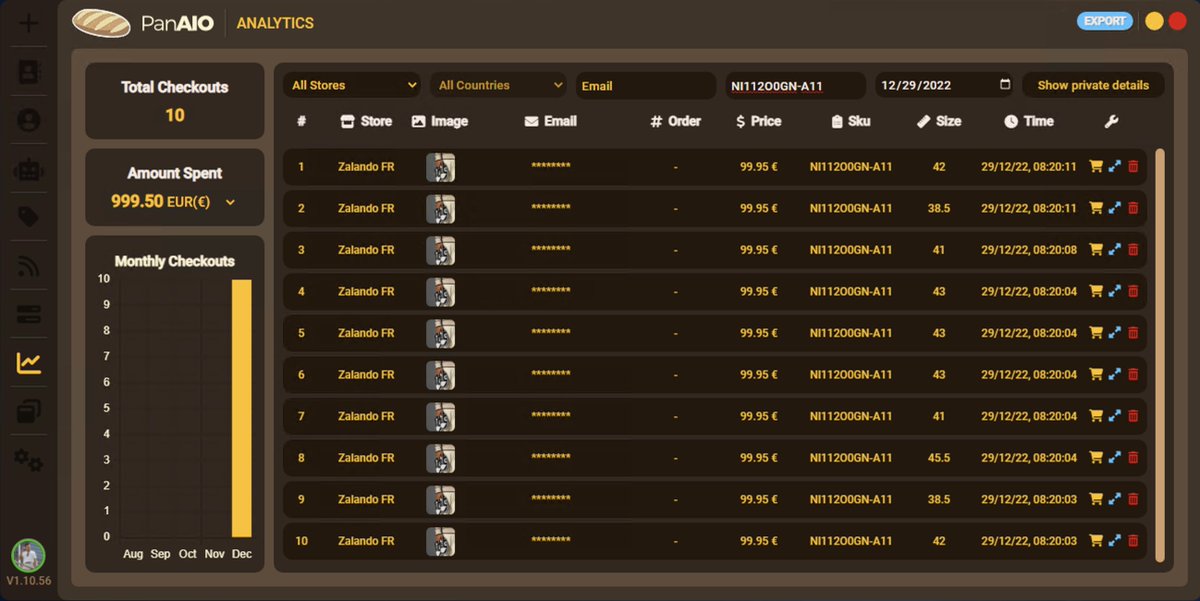1200x601 pixels.
Task: Open the address book sidebar icon
Action: point(29,72)
